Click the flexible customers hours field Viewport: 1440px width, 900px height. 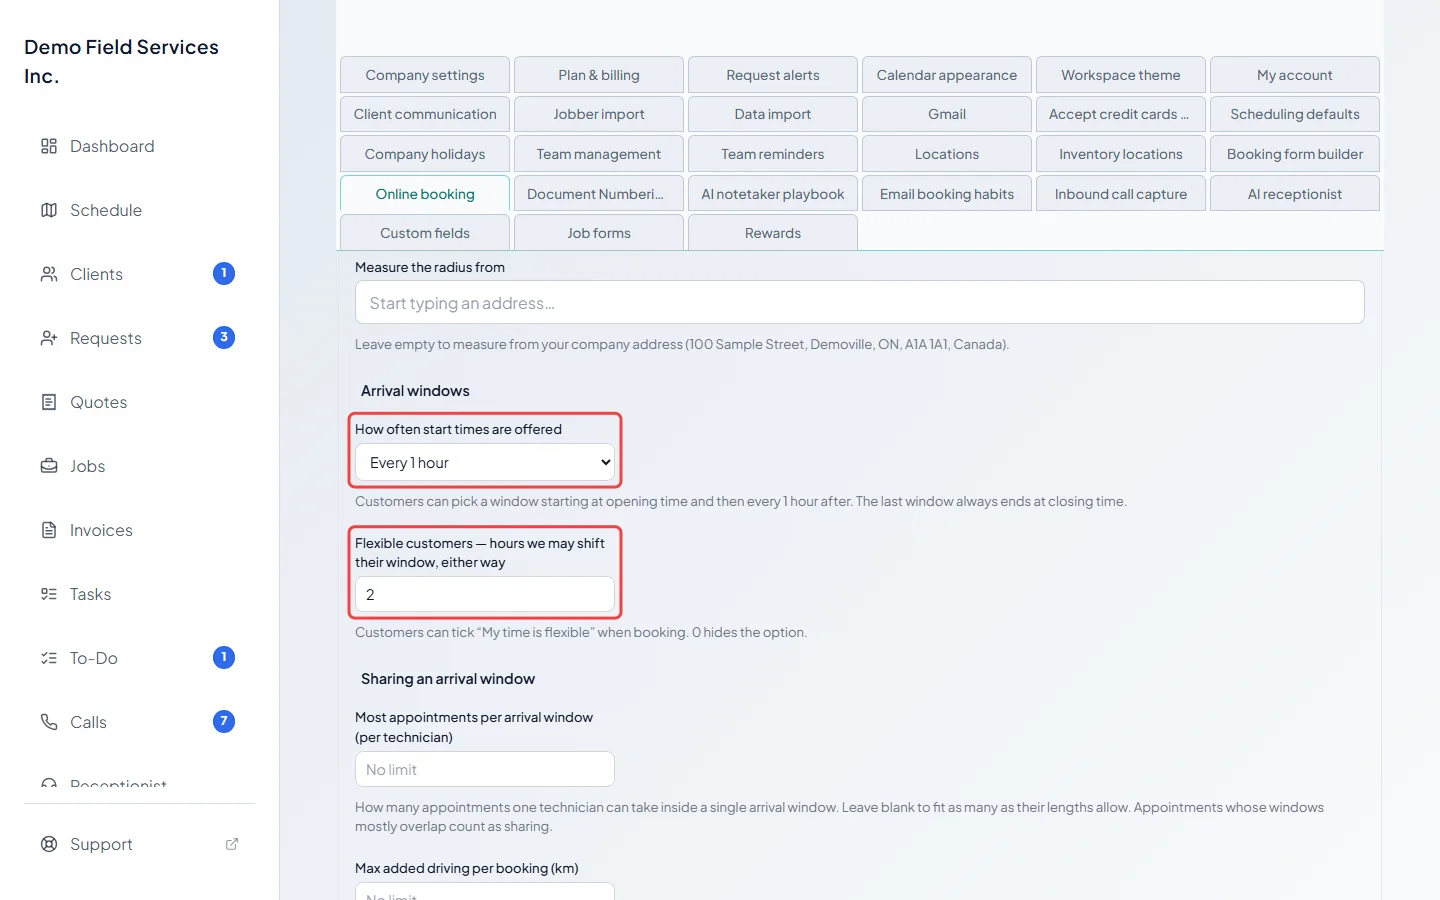485,594
